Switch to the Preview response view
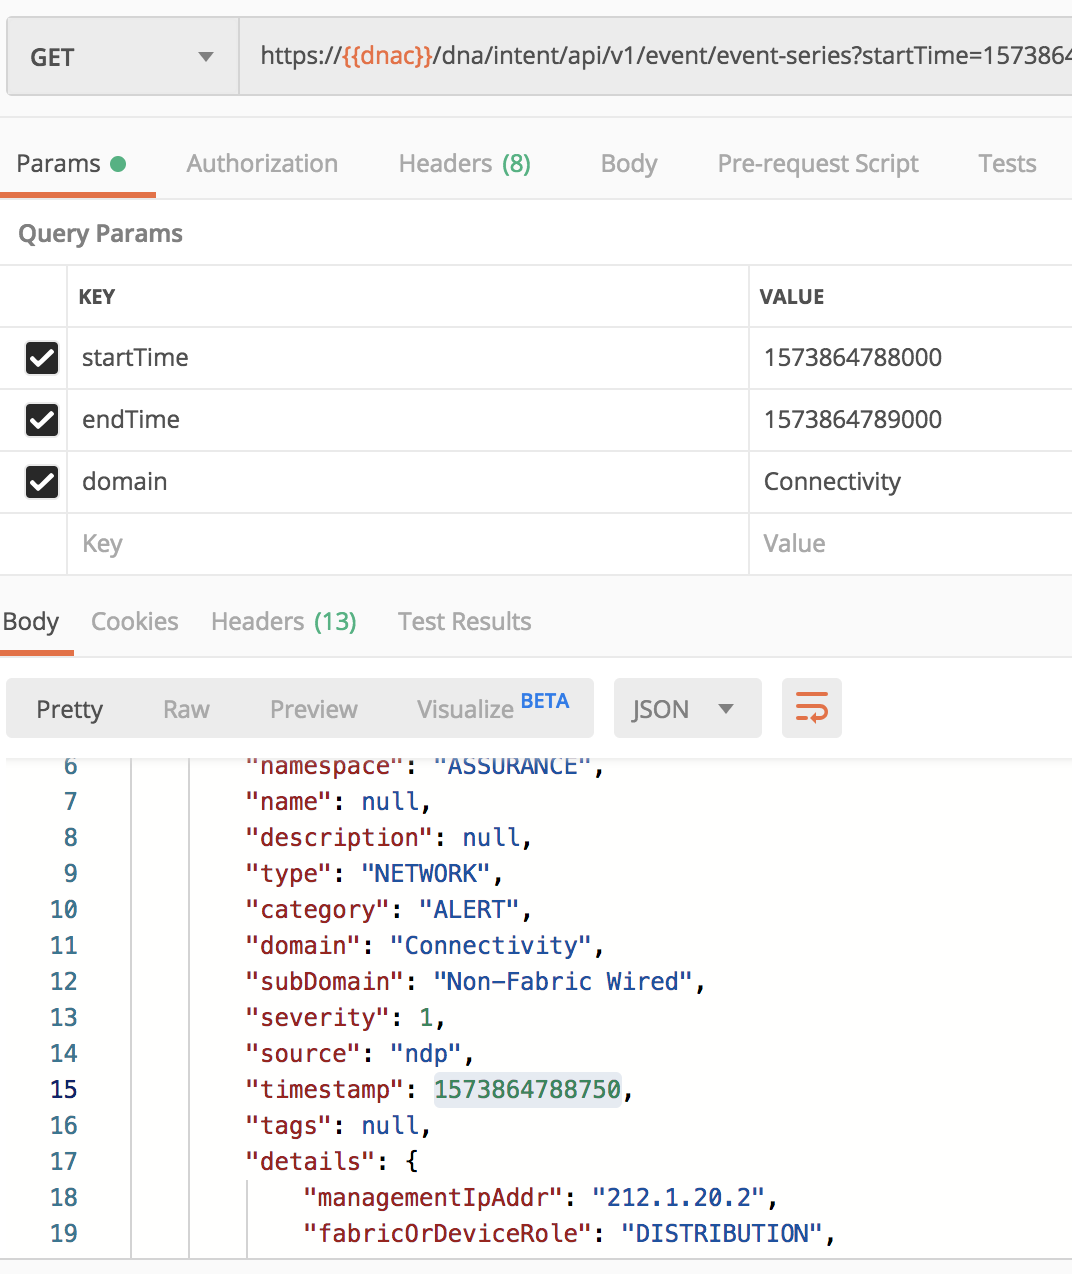This screenshot has width=1072, height=1274. (313, 708)
